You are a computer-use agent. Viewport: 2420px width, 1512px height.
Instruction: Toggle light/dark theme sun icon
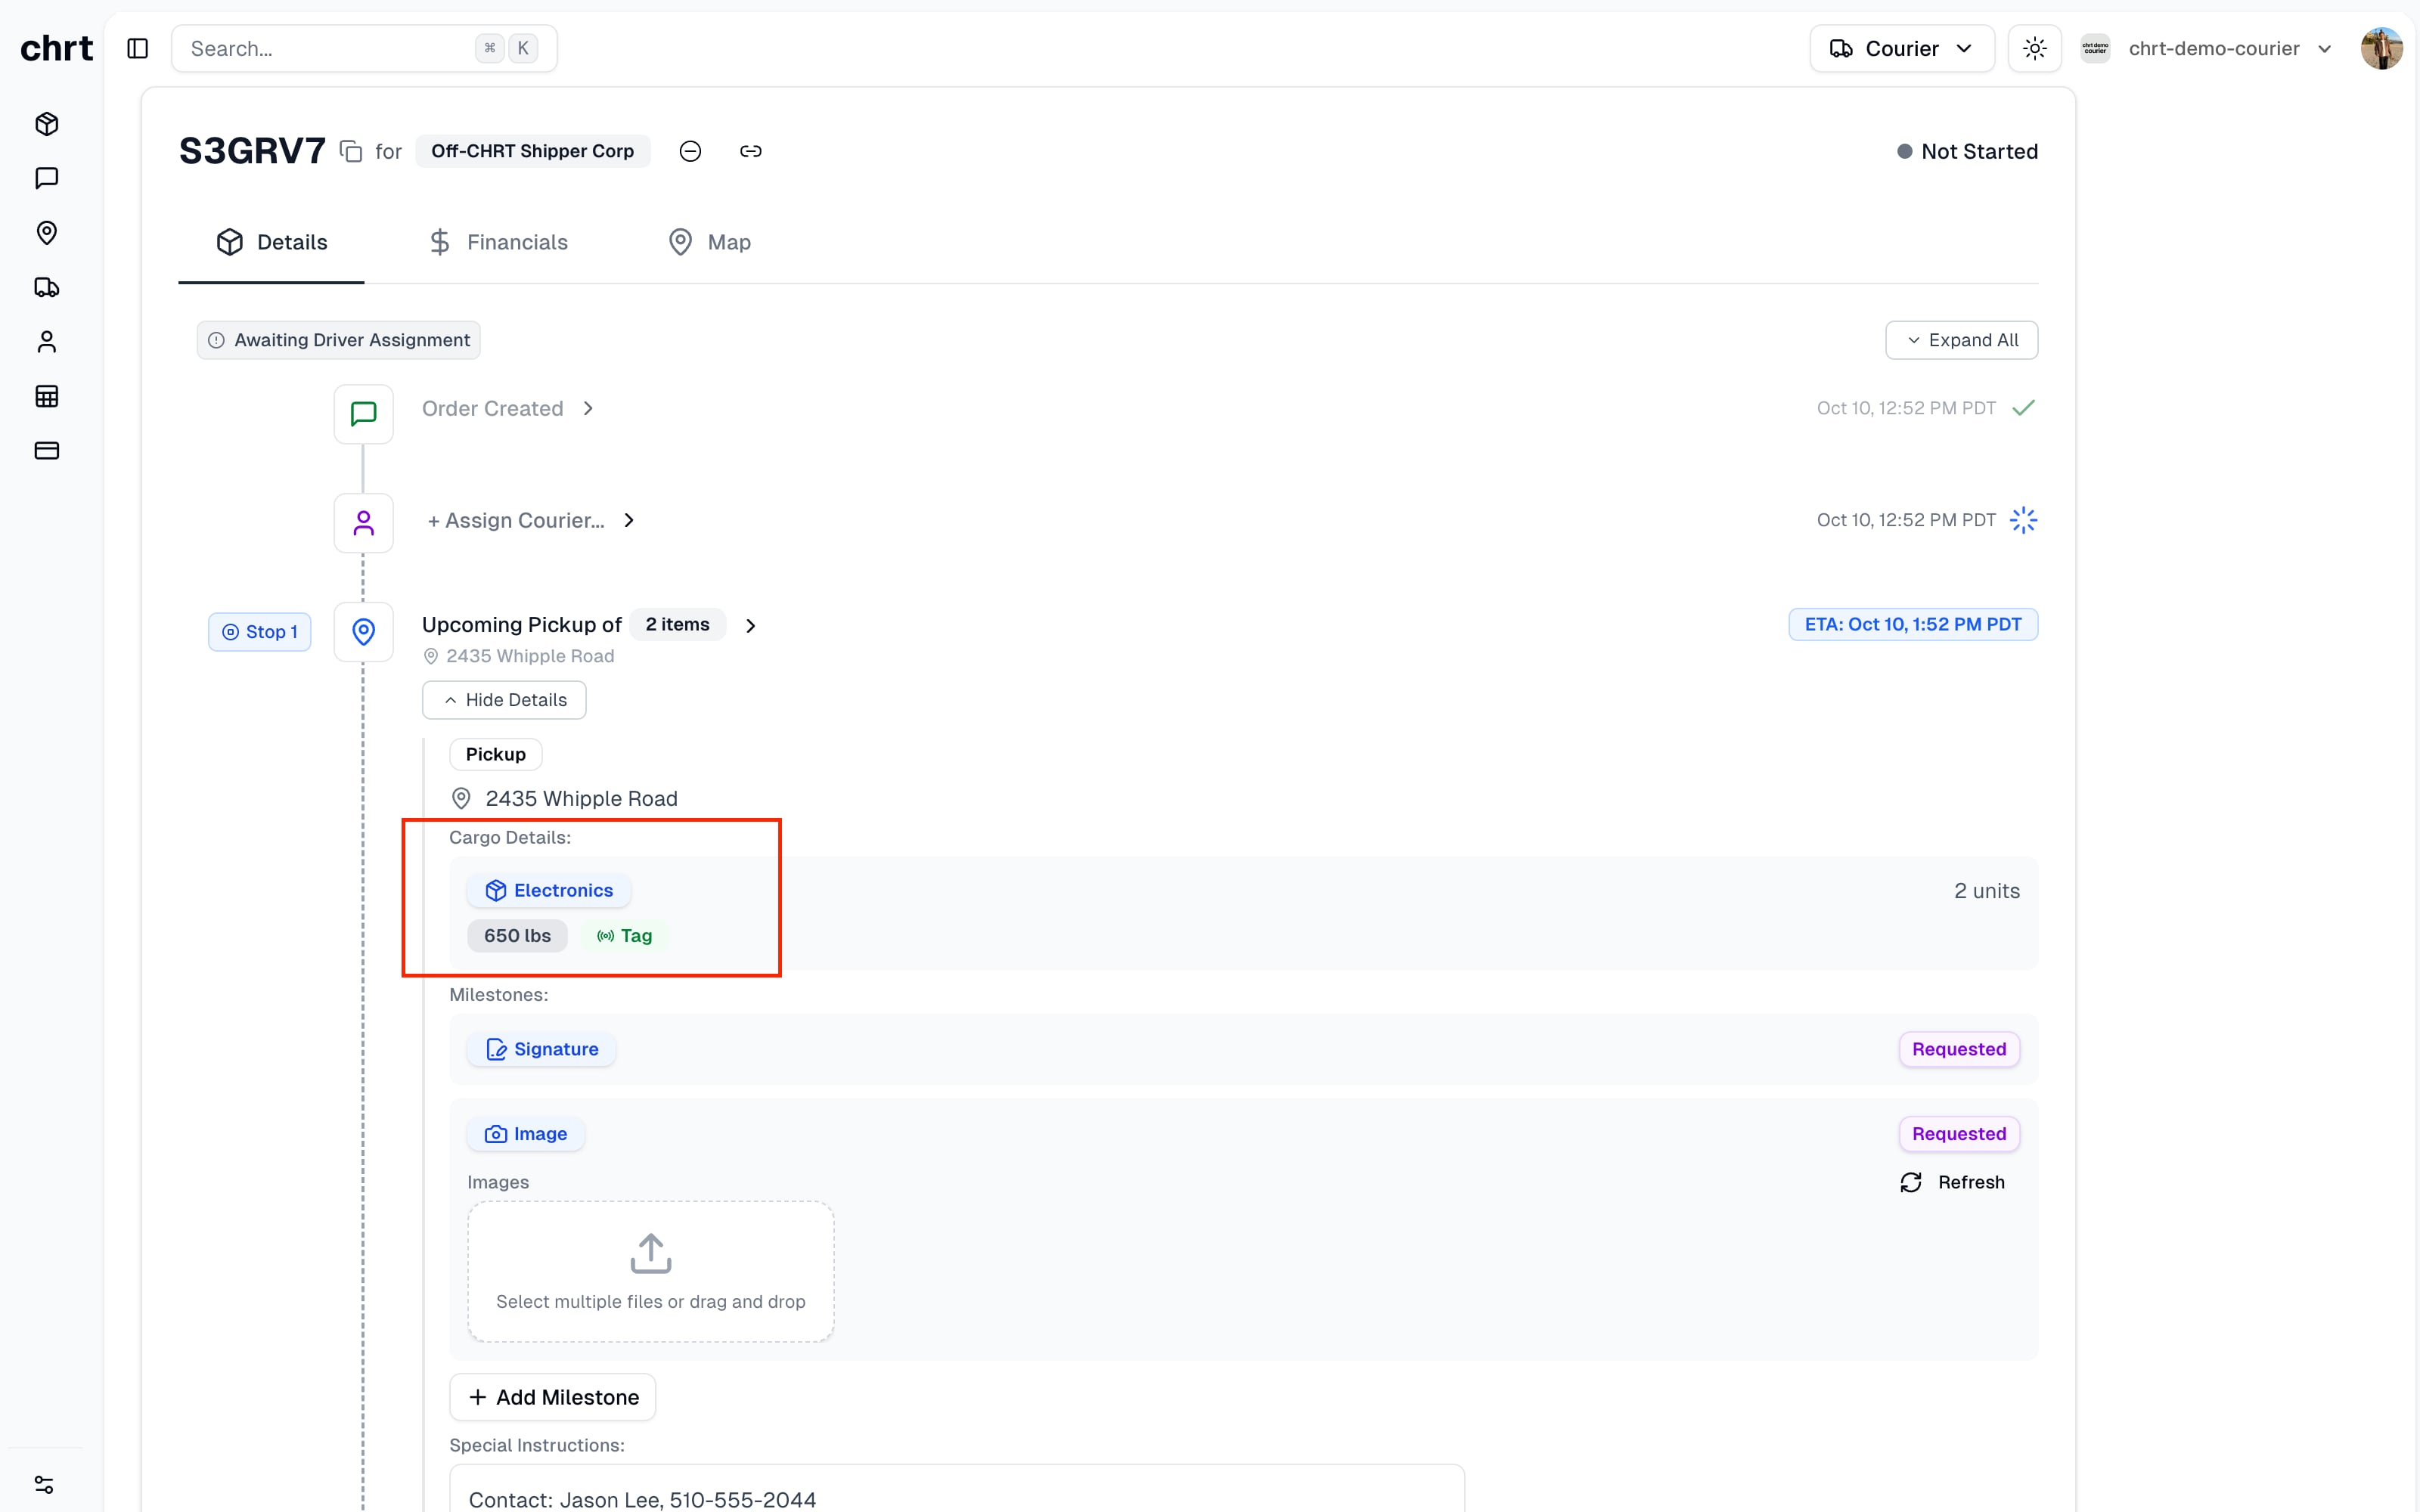[x=2034, y=48]
